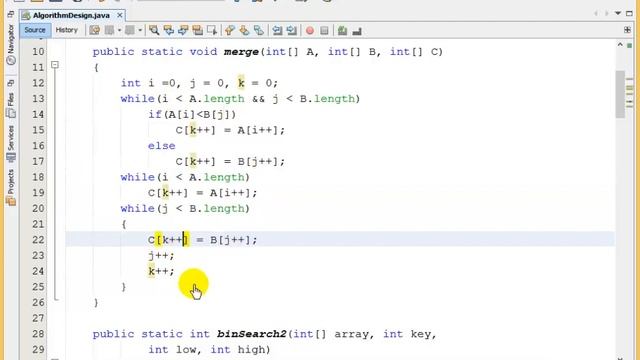
Task: Click 'int low, int high)' on line 29
Action: [x=209, y=350]
